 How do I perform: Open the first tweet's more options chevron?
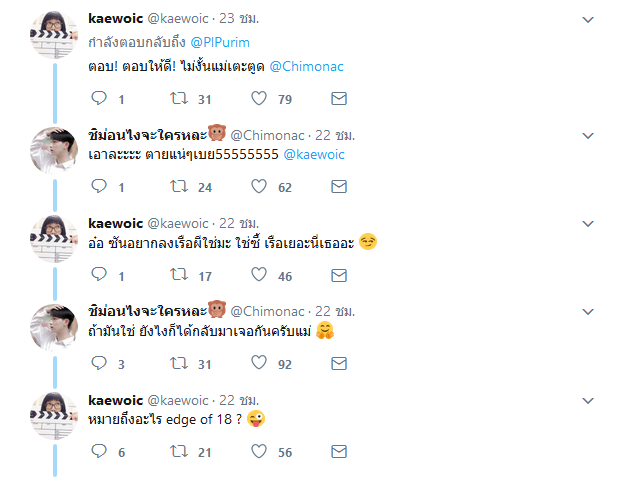(x=588, y=19)
